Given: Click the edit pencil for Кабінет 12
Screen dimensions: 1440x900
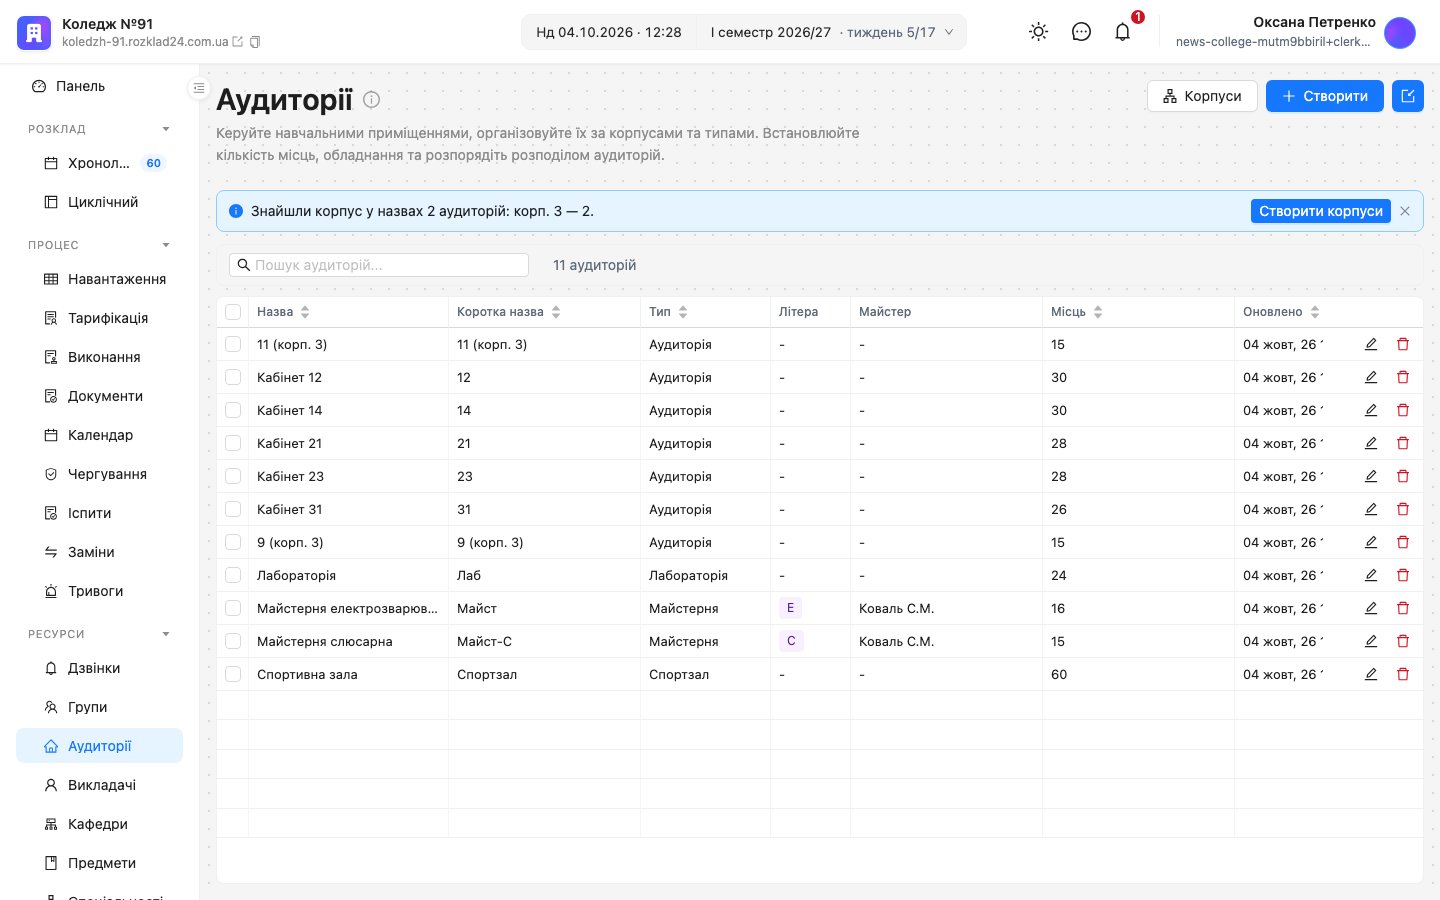Looking at the screenshot, I should pyautogui.click(x=1371, y=377).
